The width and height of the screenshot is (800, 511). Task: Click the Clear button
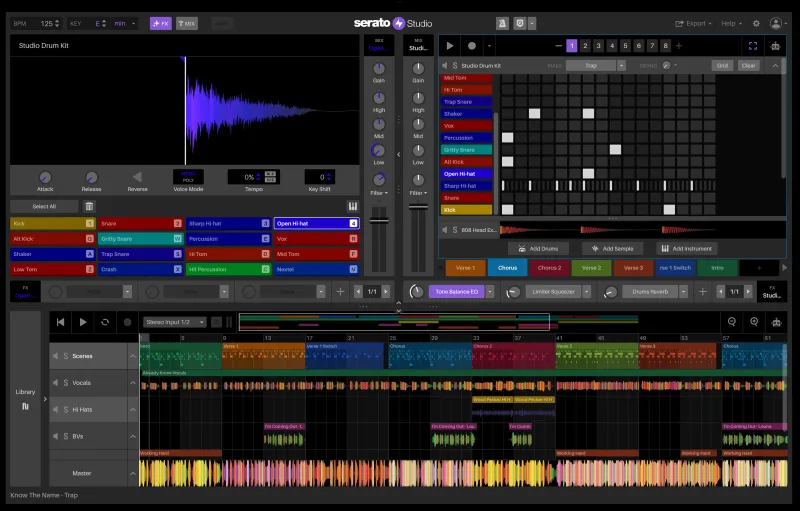pos(748,66)
